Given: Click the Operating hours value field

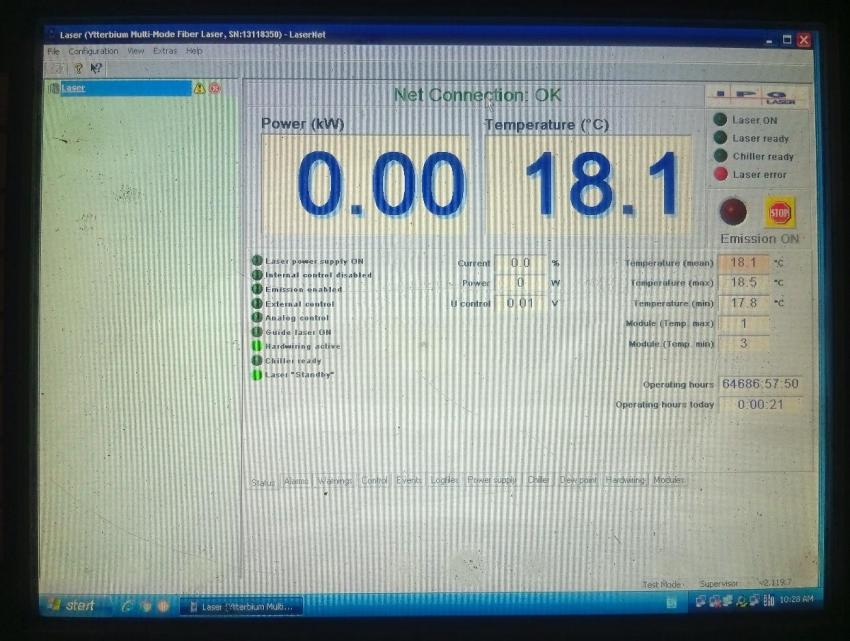Looking at the screenshot, I should tap(760, 384).
